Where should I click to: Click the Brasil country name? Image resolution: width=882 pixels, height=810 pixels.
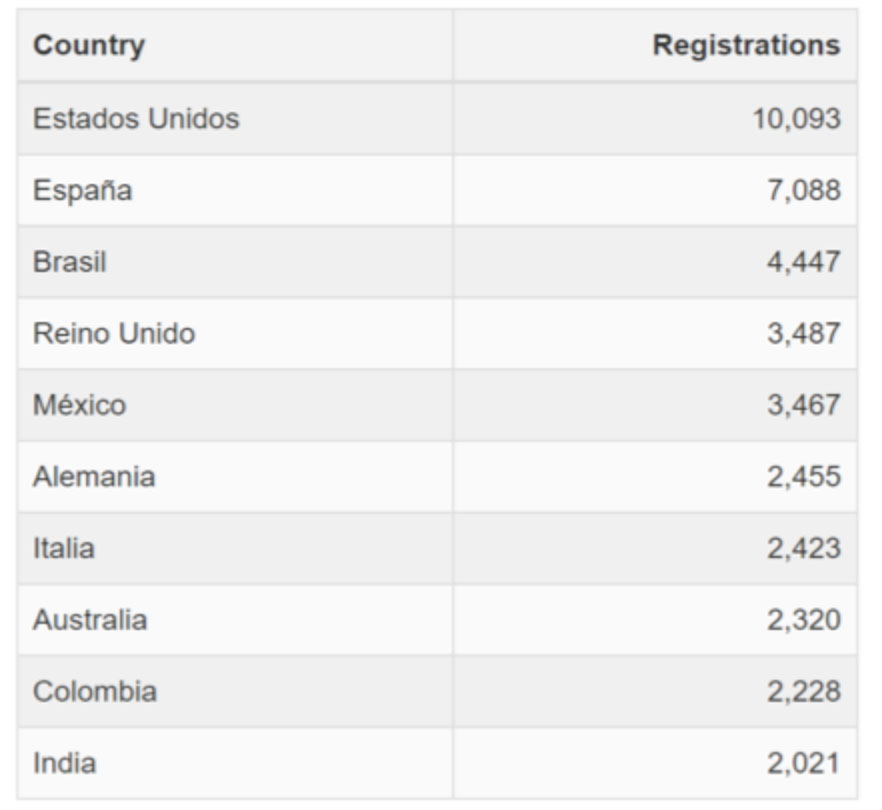[x=70, y=262]
